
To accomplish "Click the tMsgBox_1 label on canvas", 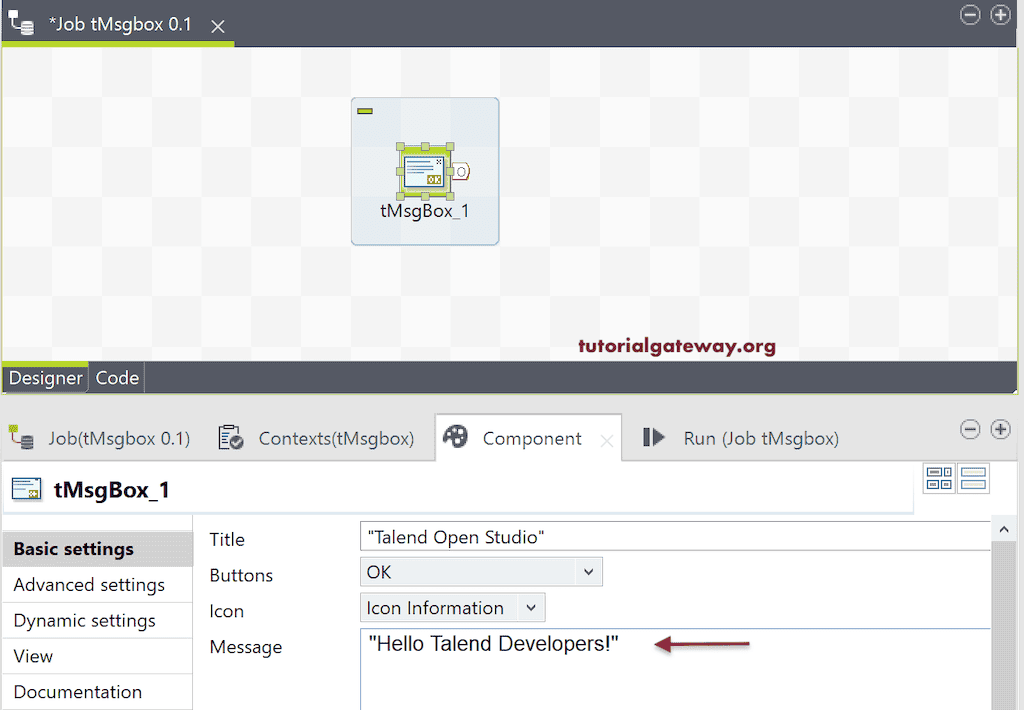I will [424, 211].
